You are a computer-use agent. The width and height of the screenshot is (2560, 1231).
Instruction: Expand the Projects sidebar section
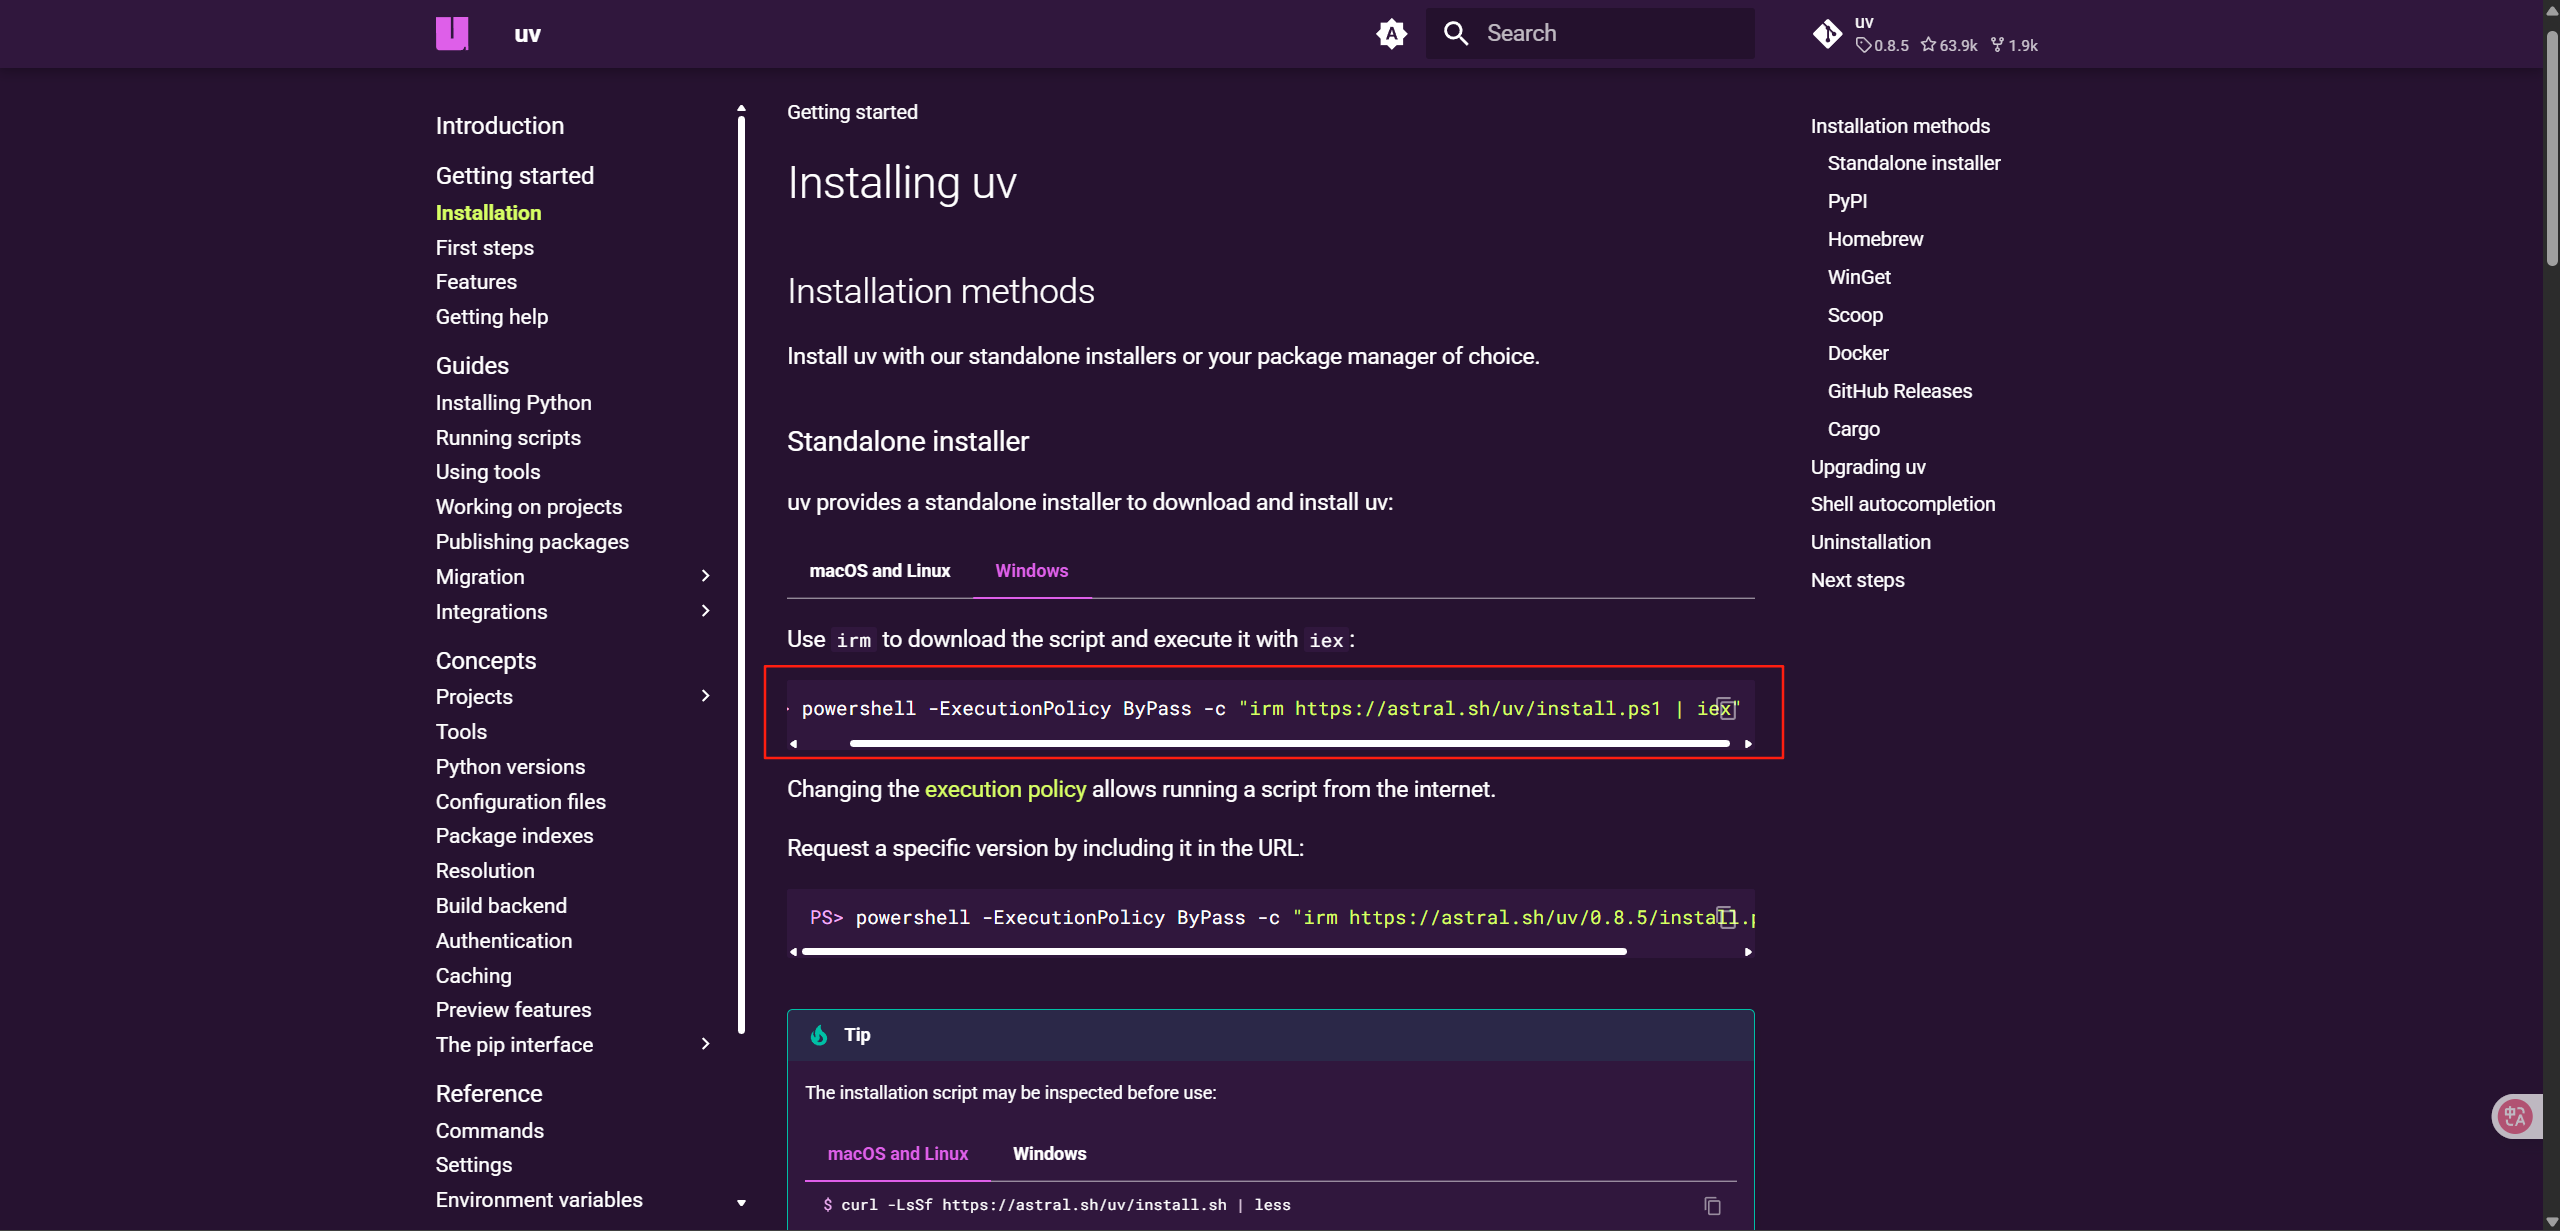pyautogui.click(x=705, y=696)
